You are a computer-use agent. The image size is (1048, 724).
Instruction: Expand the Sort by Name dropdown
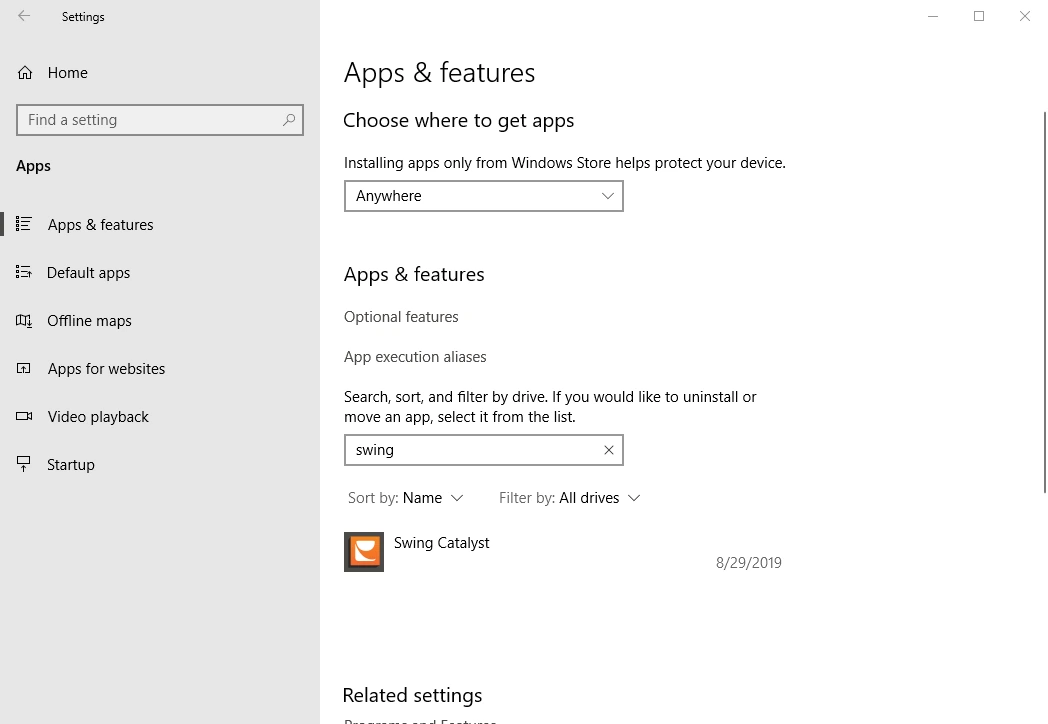[x=405, y=498]
